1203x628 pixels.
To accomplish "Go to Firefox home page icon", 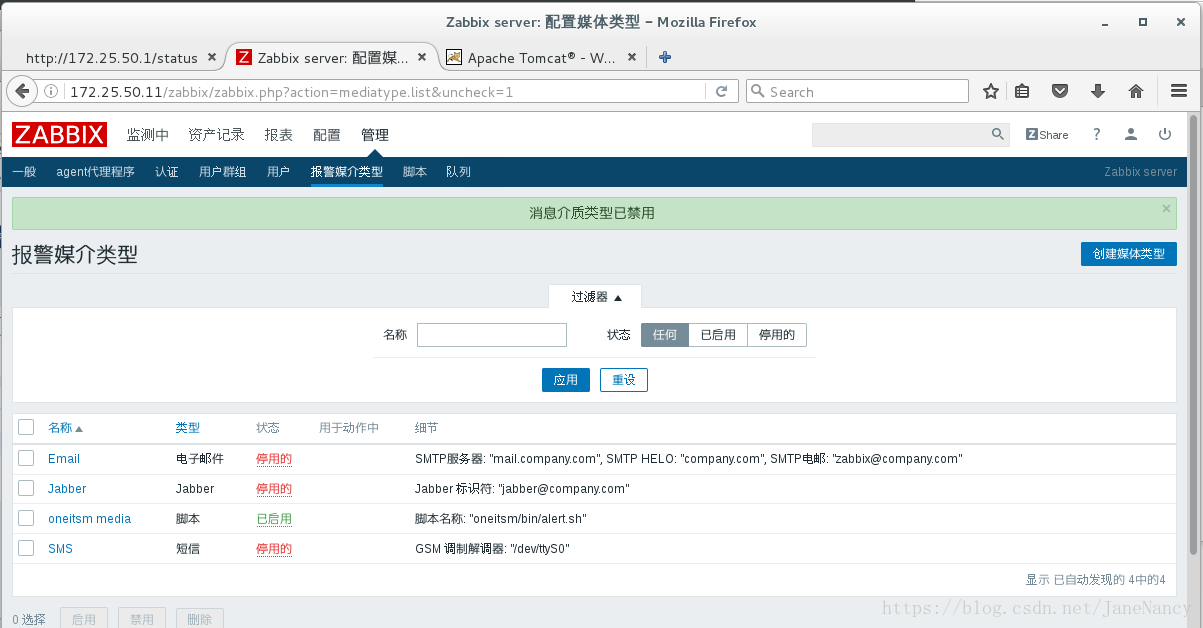I will [x=1136, y=92].
